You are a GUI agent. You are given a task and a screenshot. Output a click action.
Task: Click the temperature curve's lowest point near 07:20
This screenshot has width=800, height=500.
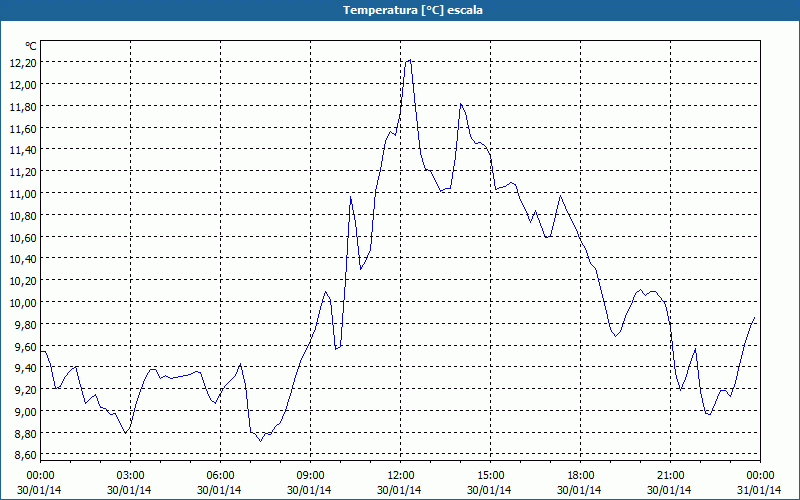click(260, 441)
